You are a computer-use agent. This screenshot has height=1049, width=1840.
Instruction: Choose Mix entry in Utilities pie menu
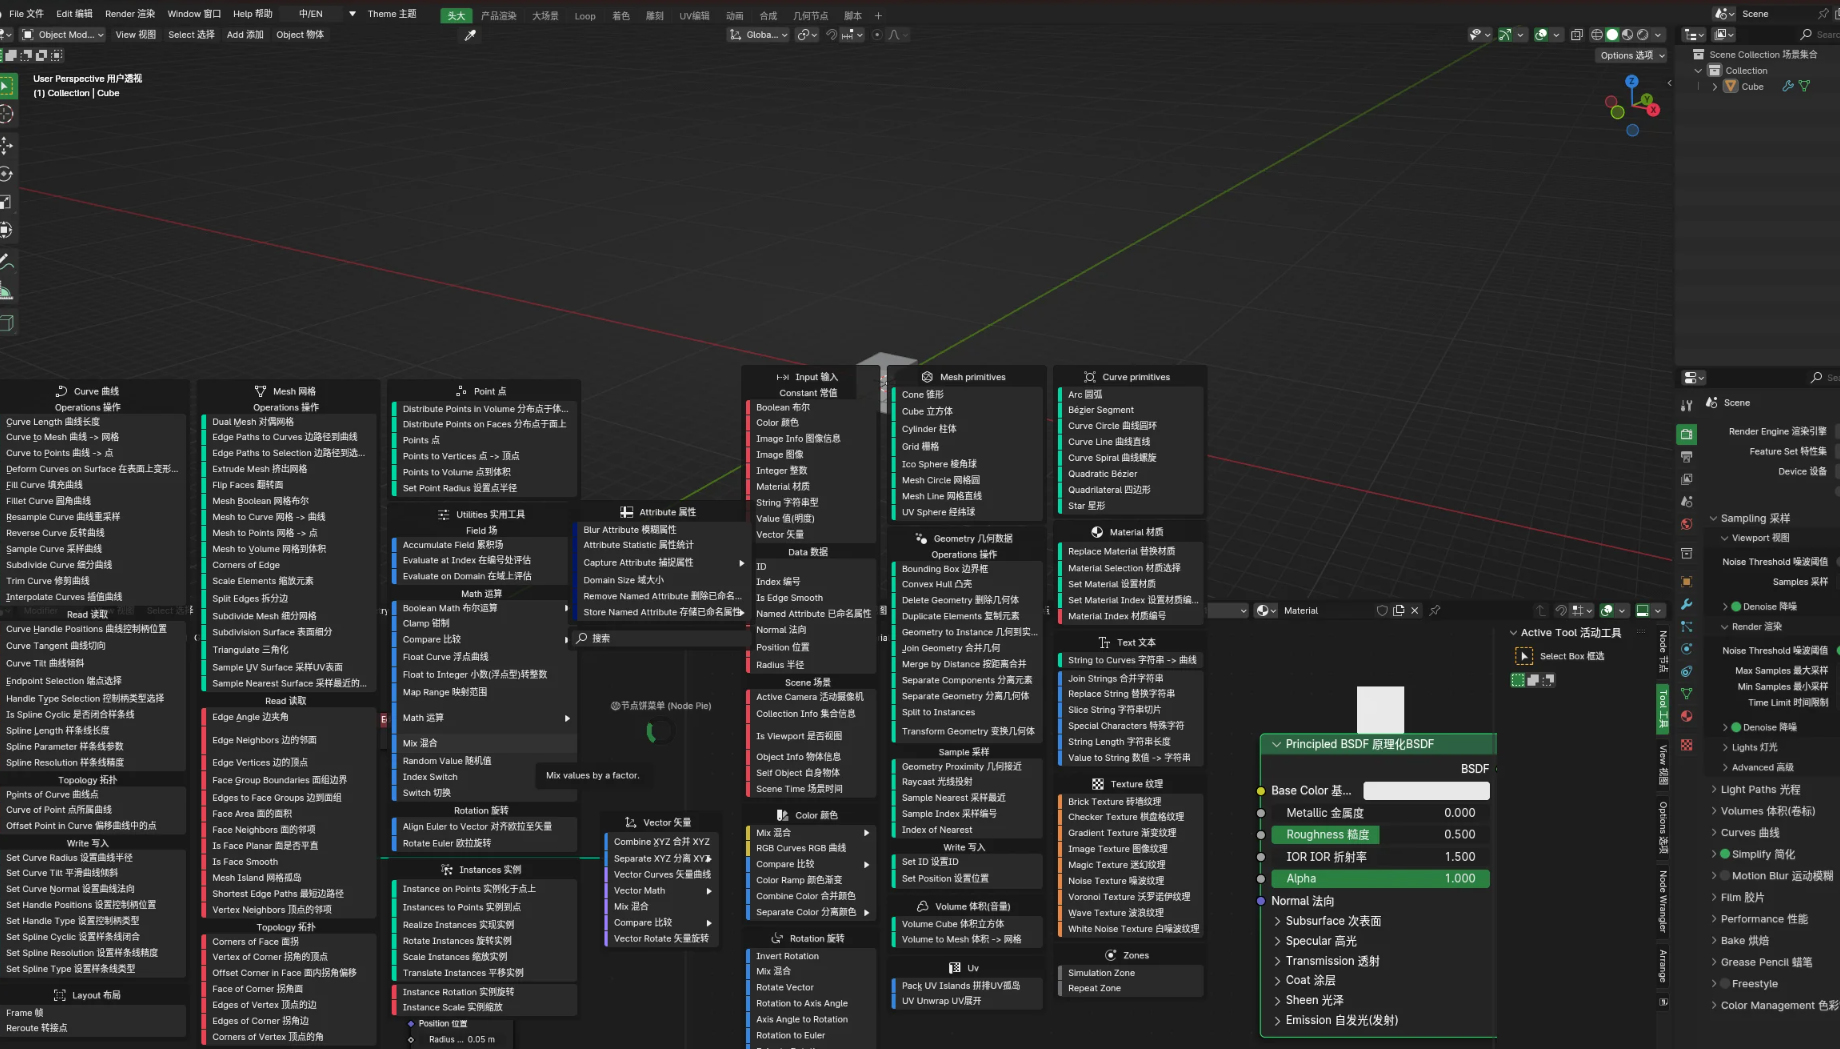(483, 743)
